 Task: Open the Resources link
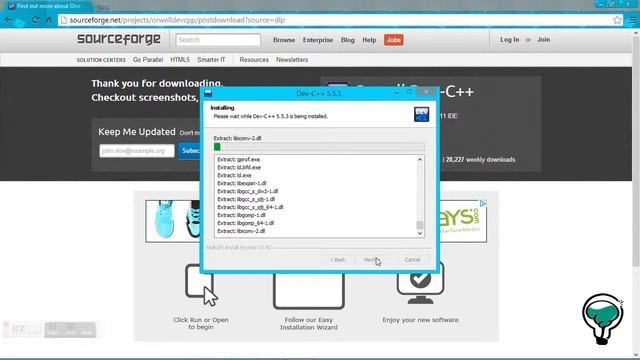pos(254,60)
